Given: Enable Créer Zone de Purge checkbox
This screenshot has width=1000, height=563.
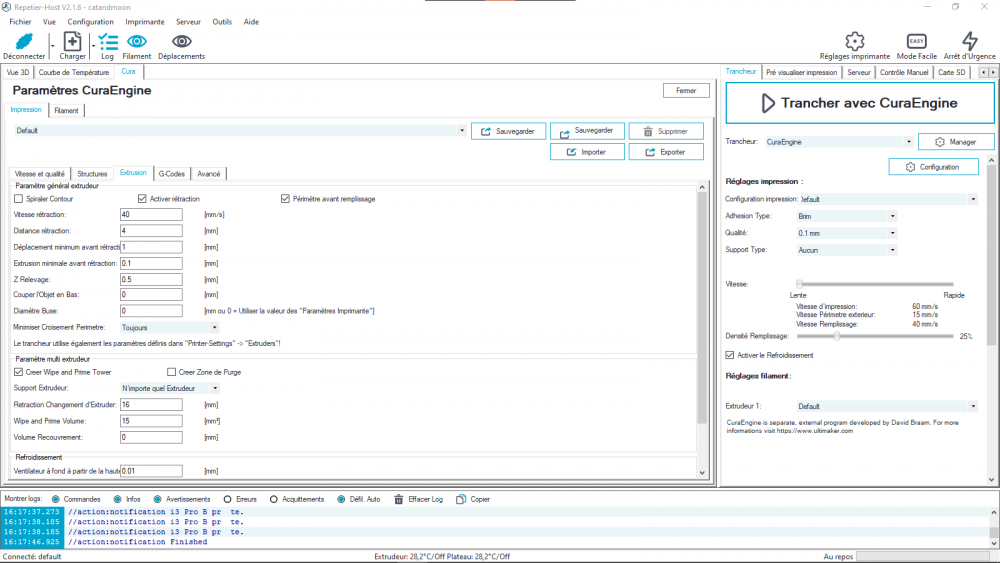Looking at the screenshot, I should [172, 372].
